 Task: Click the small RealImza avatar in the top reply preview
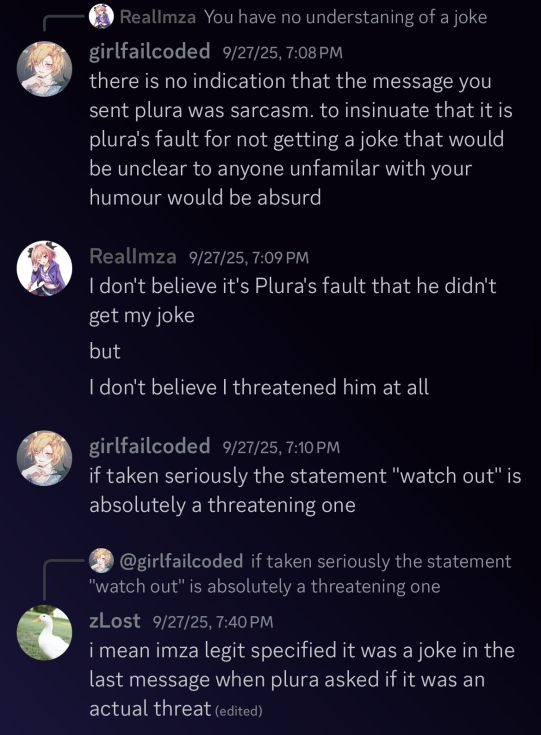101,16
